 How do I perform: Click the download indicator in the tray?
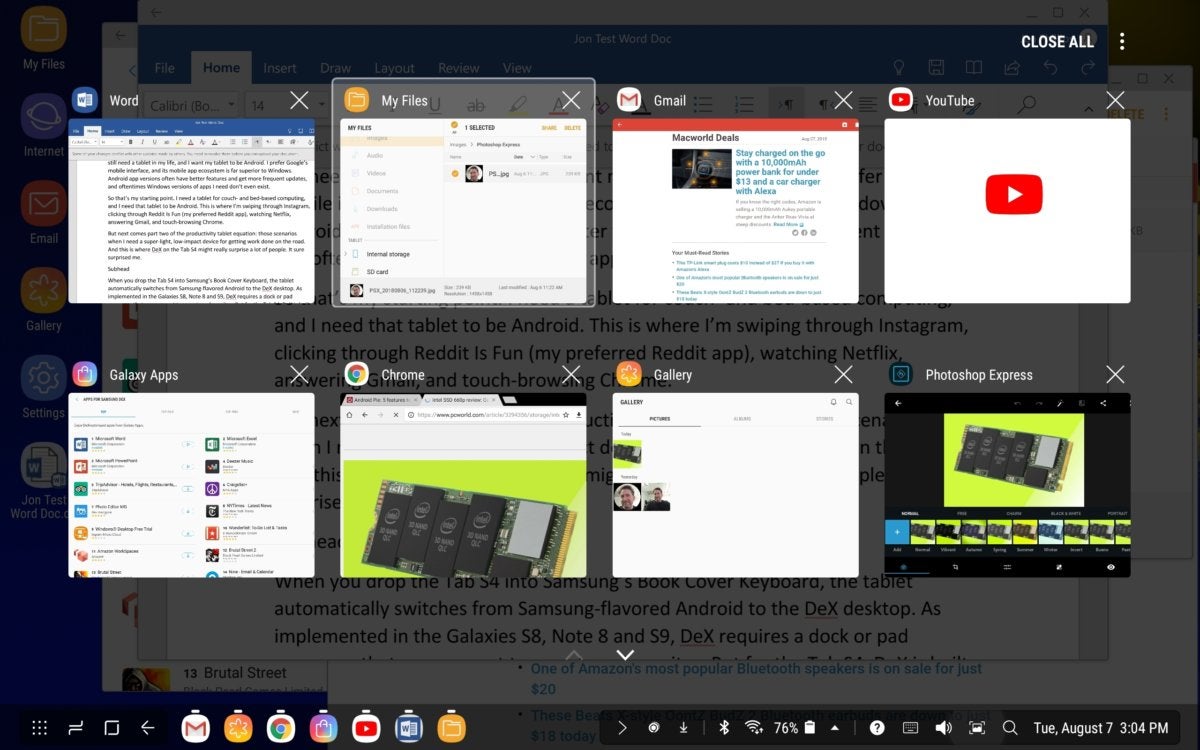[684, 728]
